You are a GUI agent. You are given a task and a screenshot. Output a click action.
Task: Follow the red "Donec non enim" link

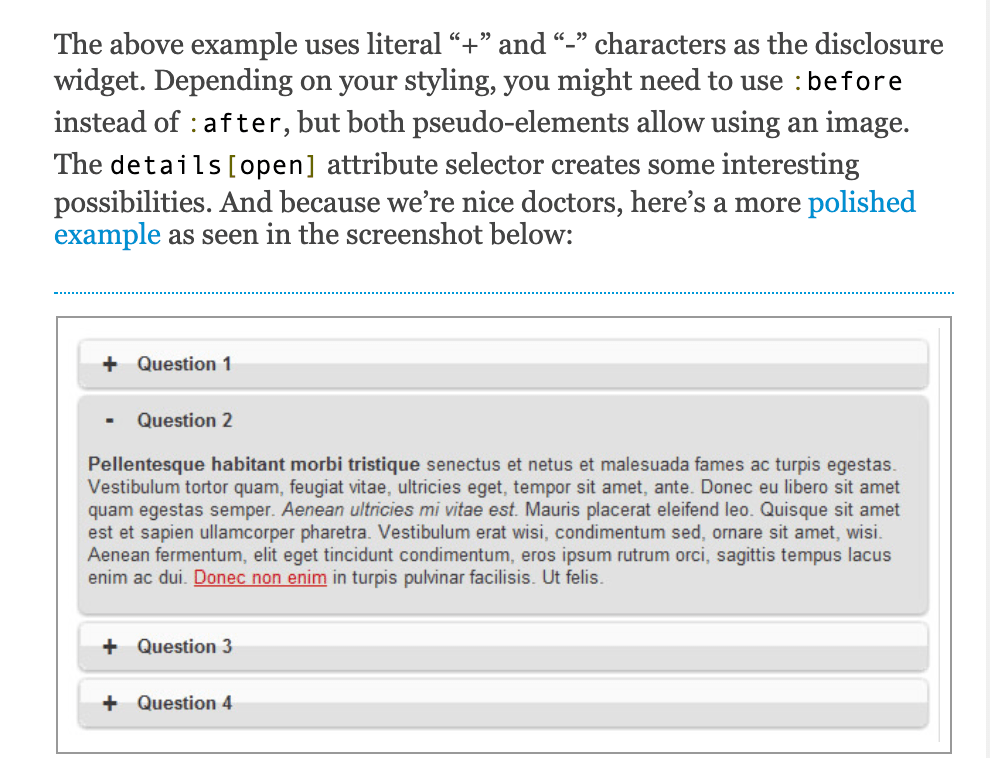tap(260, 577)
